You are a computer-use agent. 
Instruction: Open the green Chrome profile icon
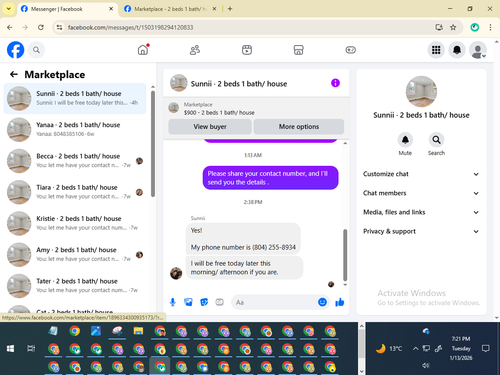click(475, 27)
